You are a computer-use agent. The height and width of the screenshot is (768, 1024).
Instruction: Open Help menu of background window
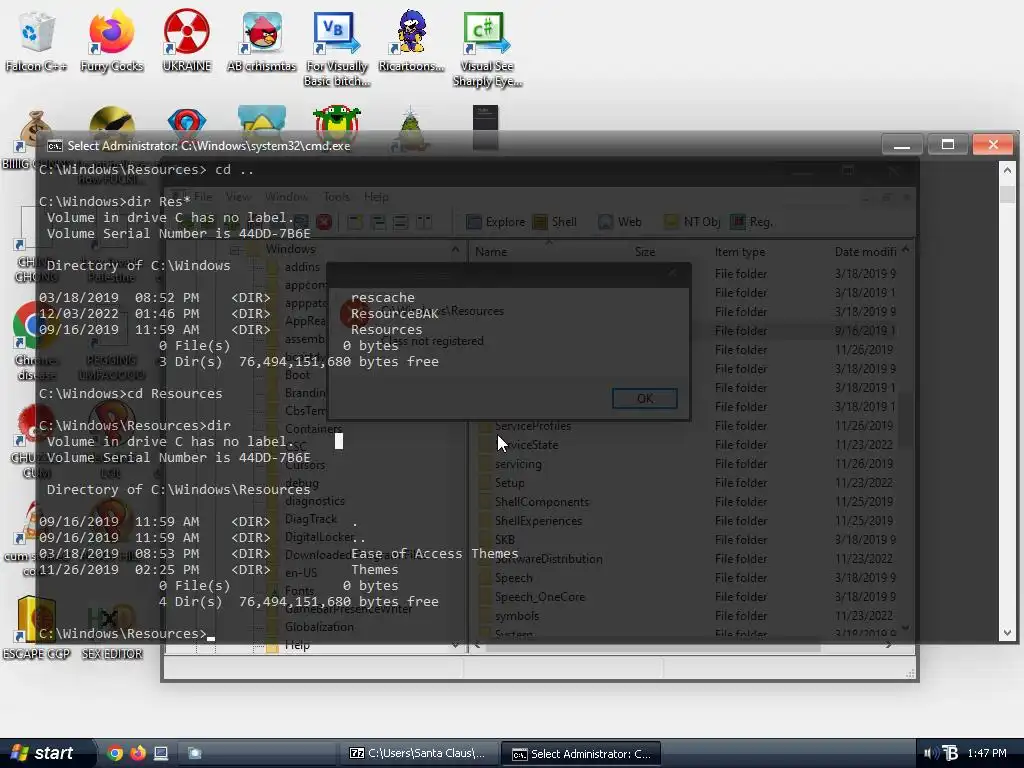[376, 197]
